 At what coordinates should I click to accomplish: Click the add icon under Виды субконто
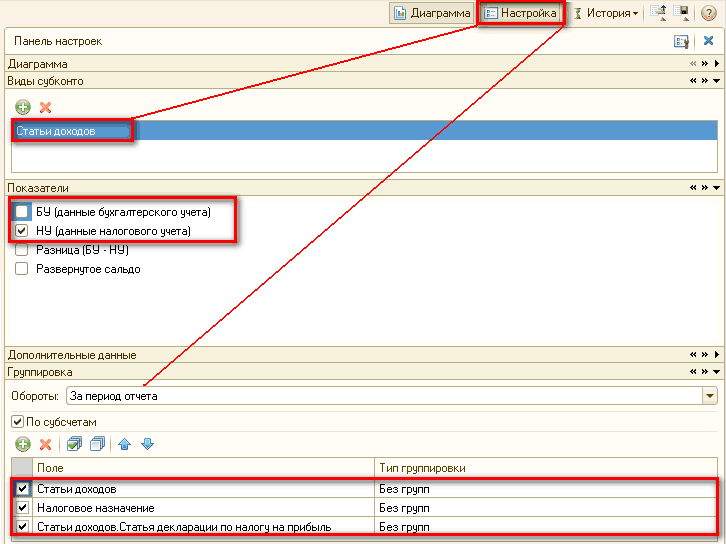click(22, 107)
